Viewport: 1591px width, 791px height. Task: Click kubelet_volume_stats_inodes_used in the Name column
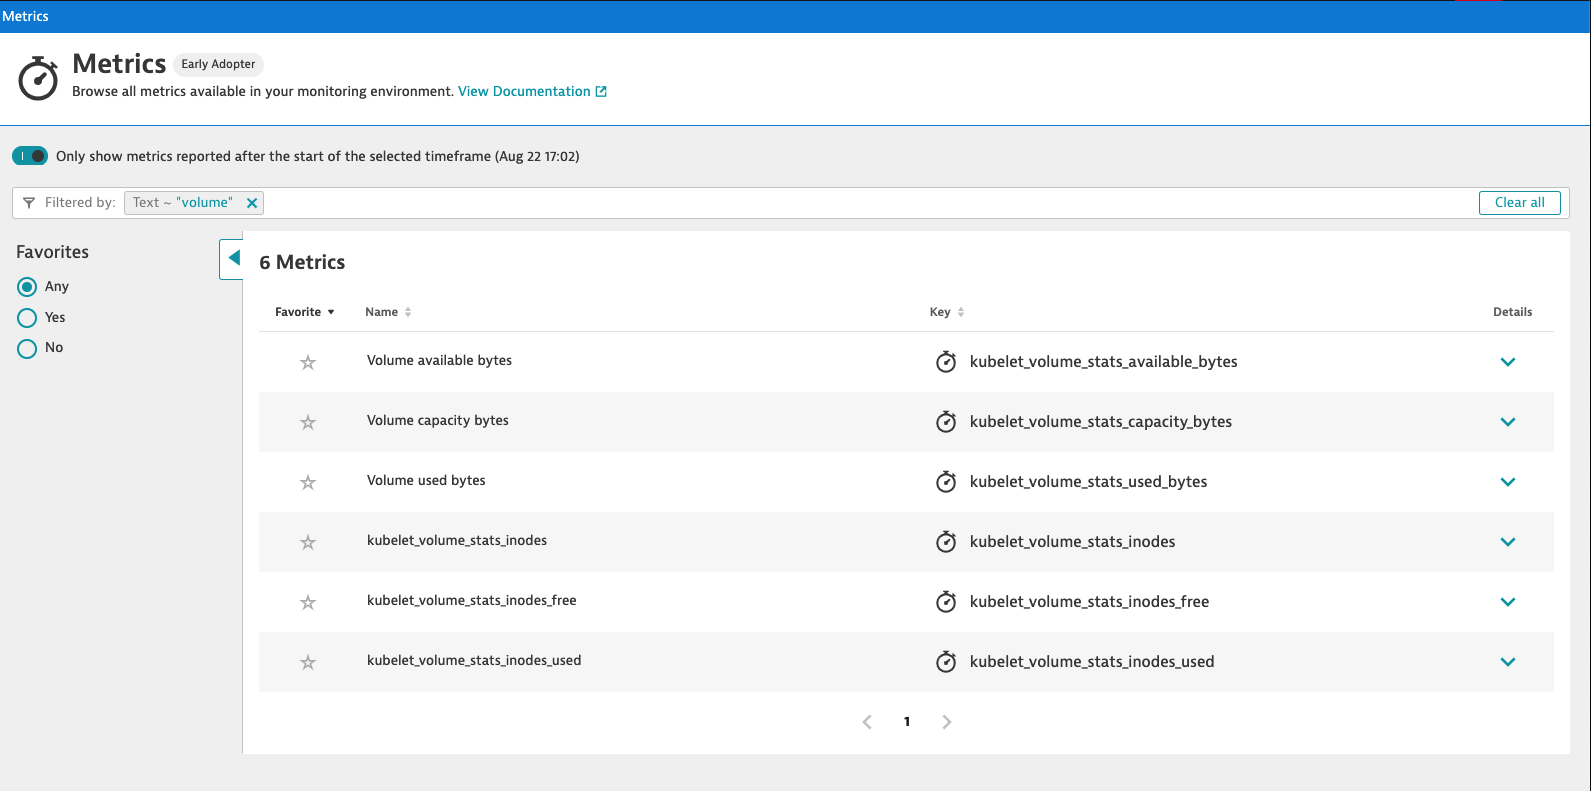click(x=474, y=660)
